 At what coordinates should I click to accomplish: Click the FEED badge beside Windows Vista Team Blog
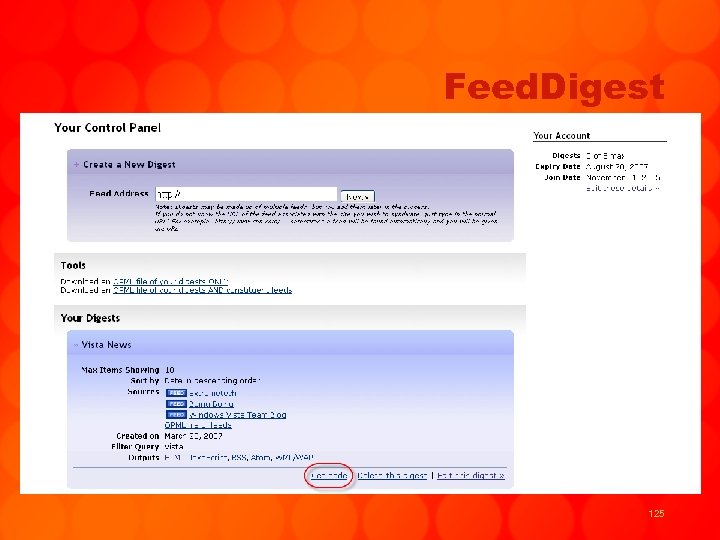(176, 415)
